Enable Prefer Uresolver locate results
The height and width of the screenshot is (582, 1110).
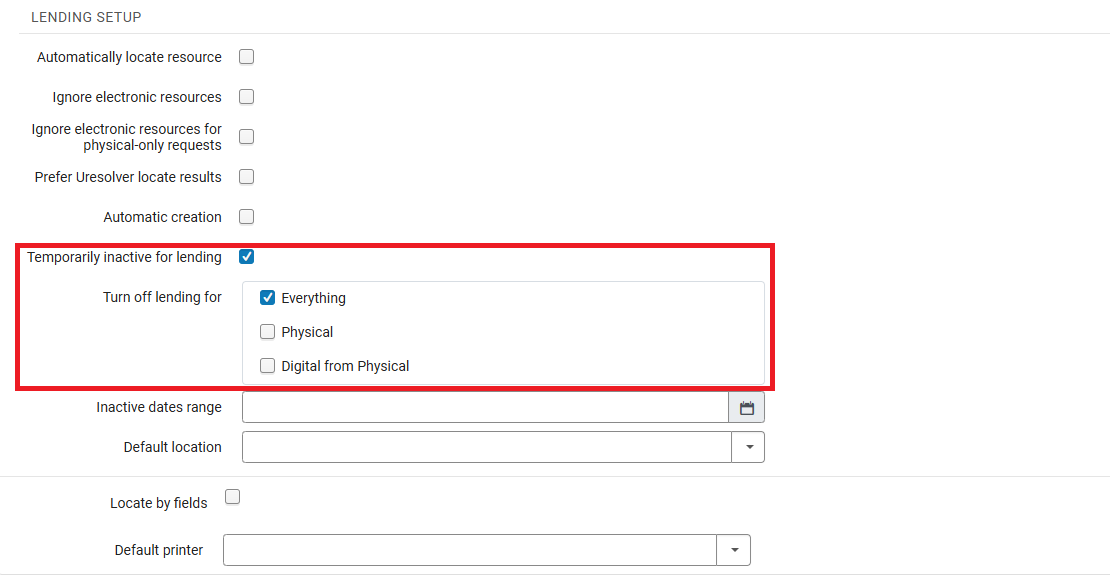click(x=247, y=177)
